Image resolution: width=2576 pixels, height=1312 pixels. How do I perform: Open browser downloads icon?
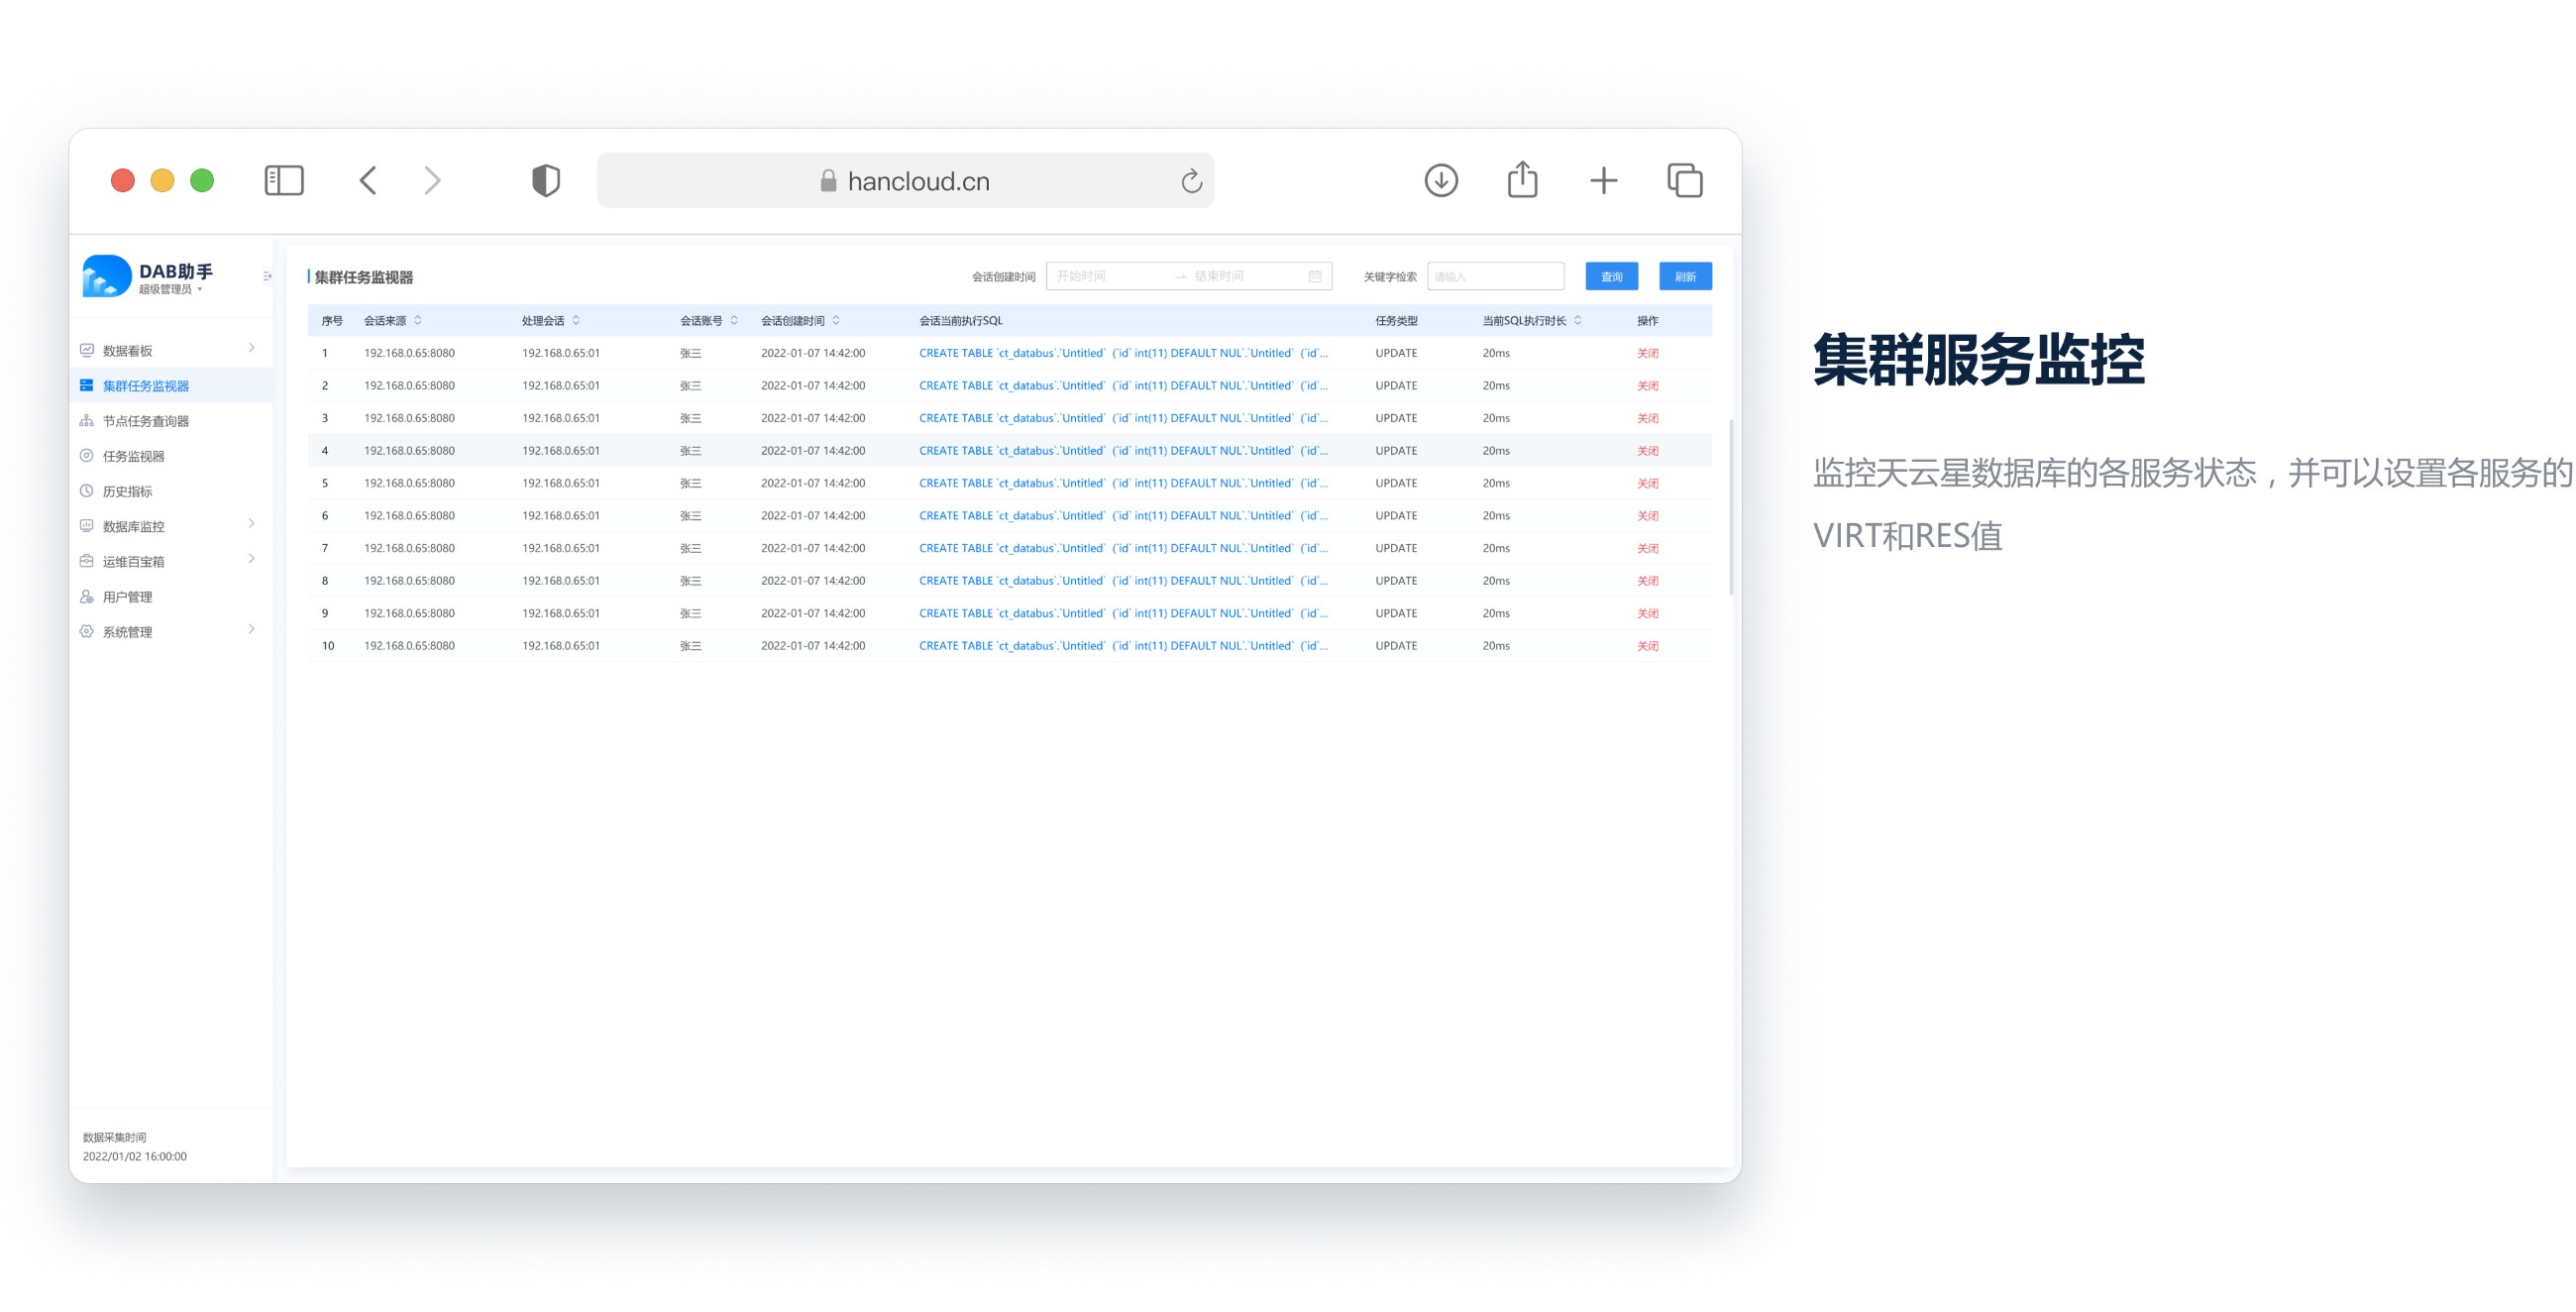coord(1440,181)
